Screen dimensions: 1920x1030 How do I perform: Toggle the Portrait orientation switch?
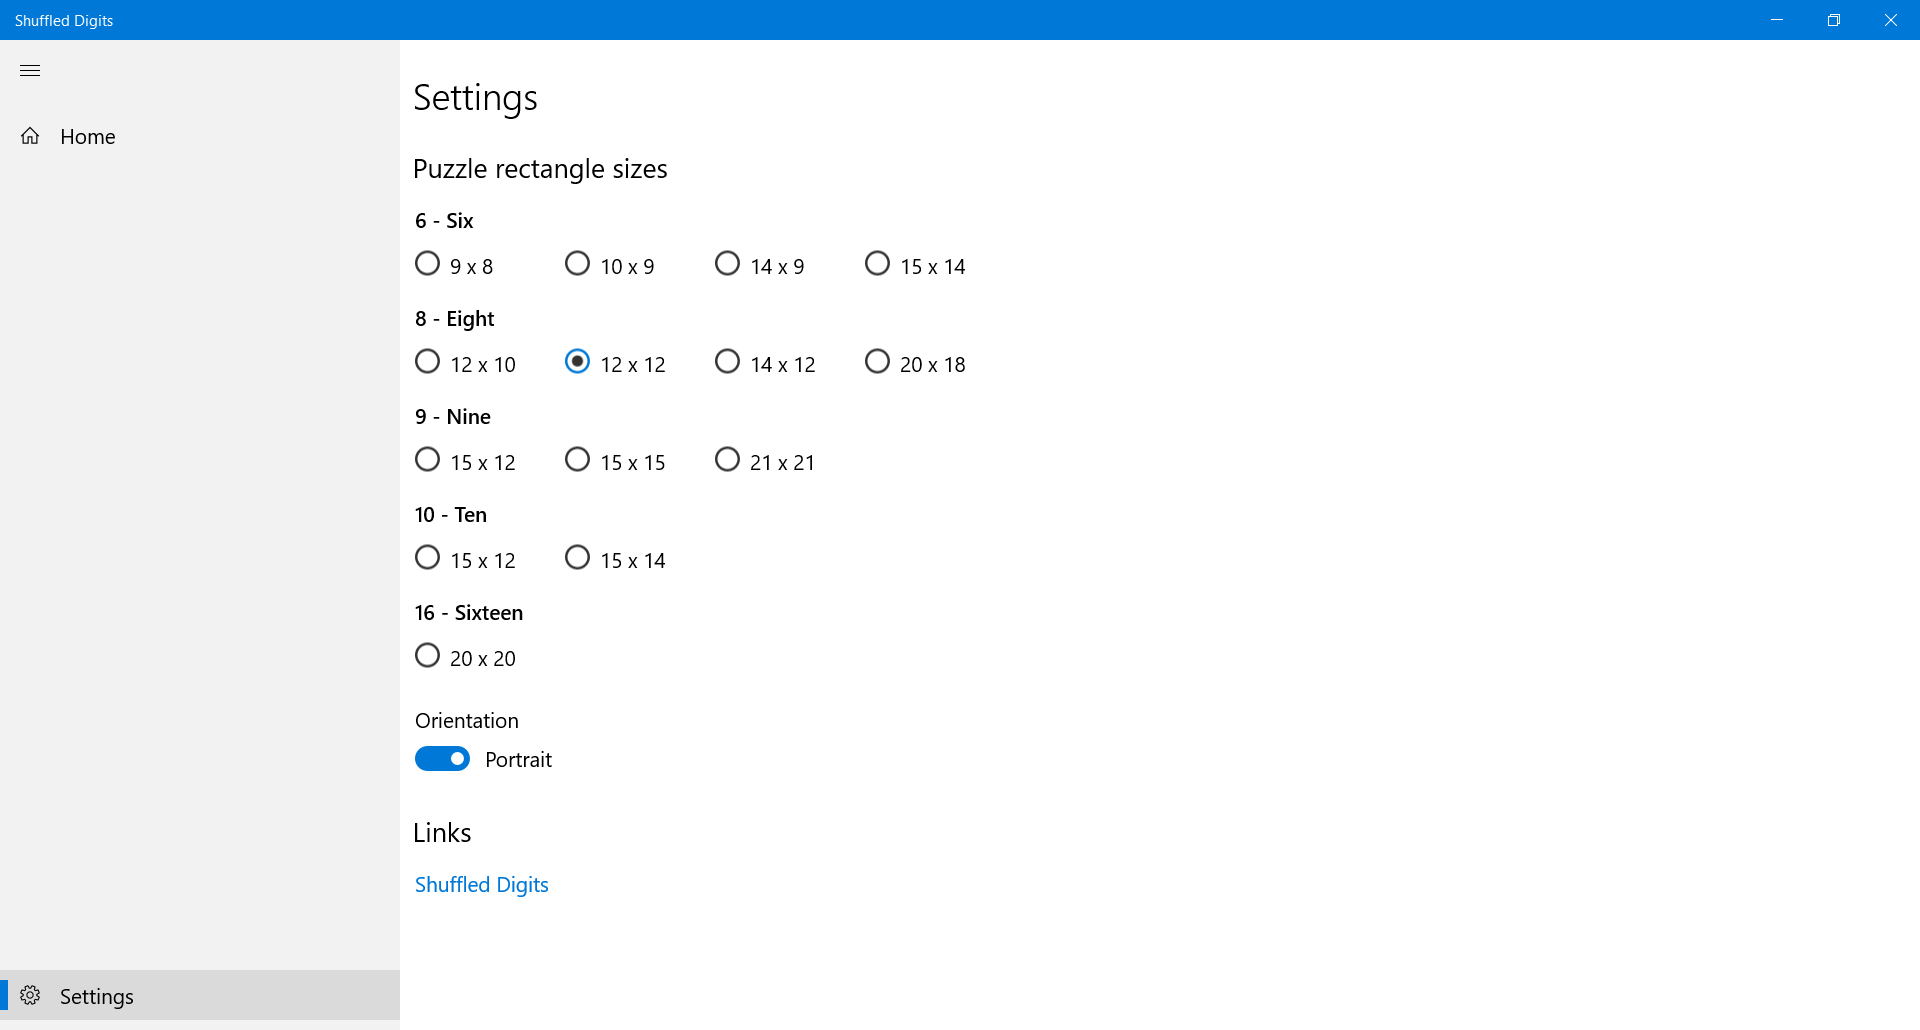pyautogui.click(x=442, y=759)
